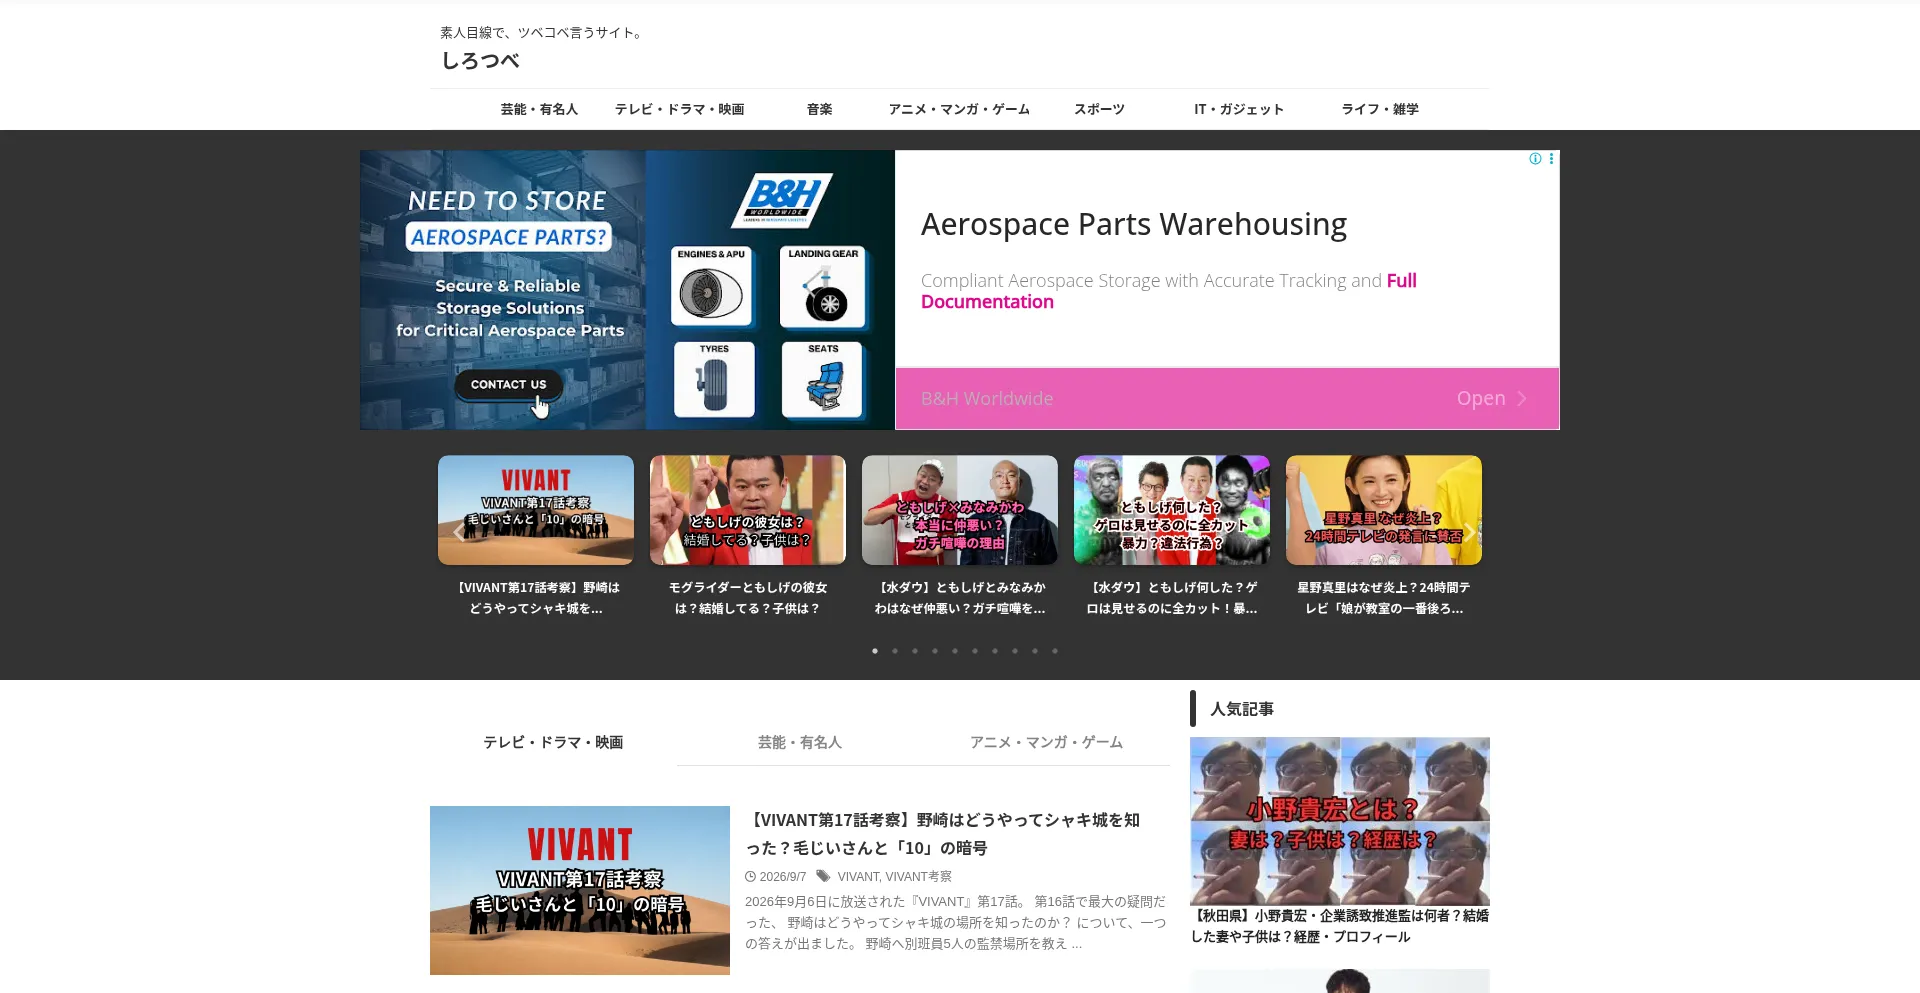Open the VIVANT article list thumbnail
Image resolution: width=1920 pixels, height=993 pixels.
580,890
